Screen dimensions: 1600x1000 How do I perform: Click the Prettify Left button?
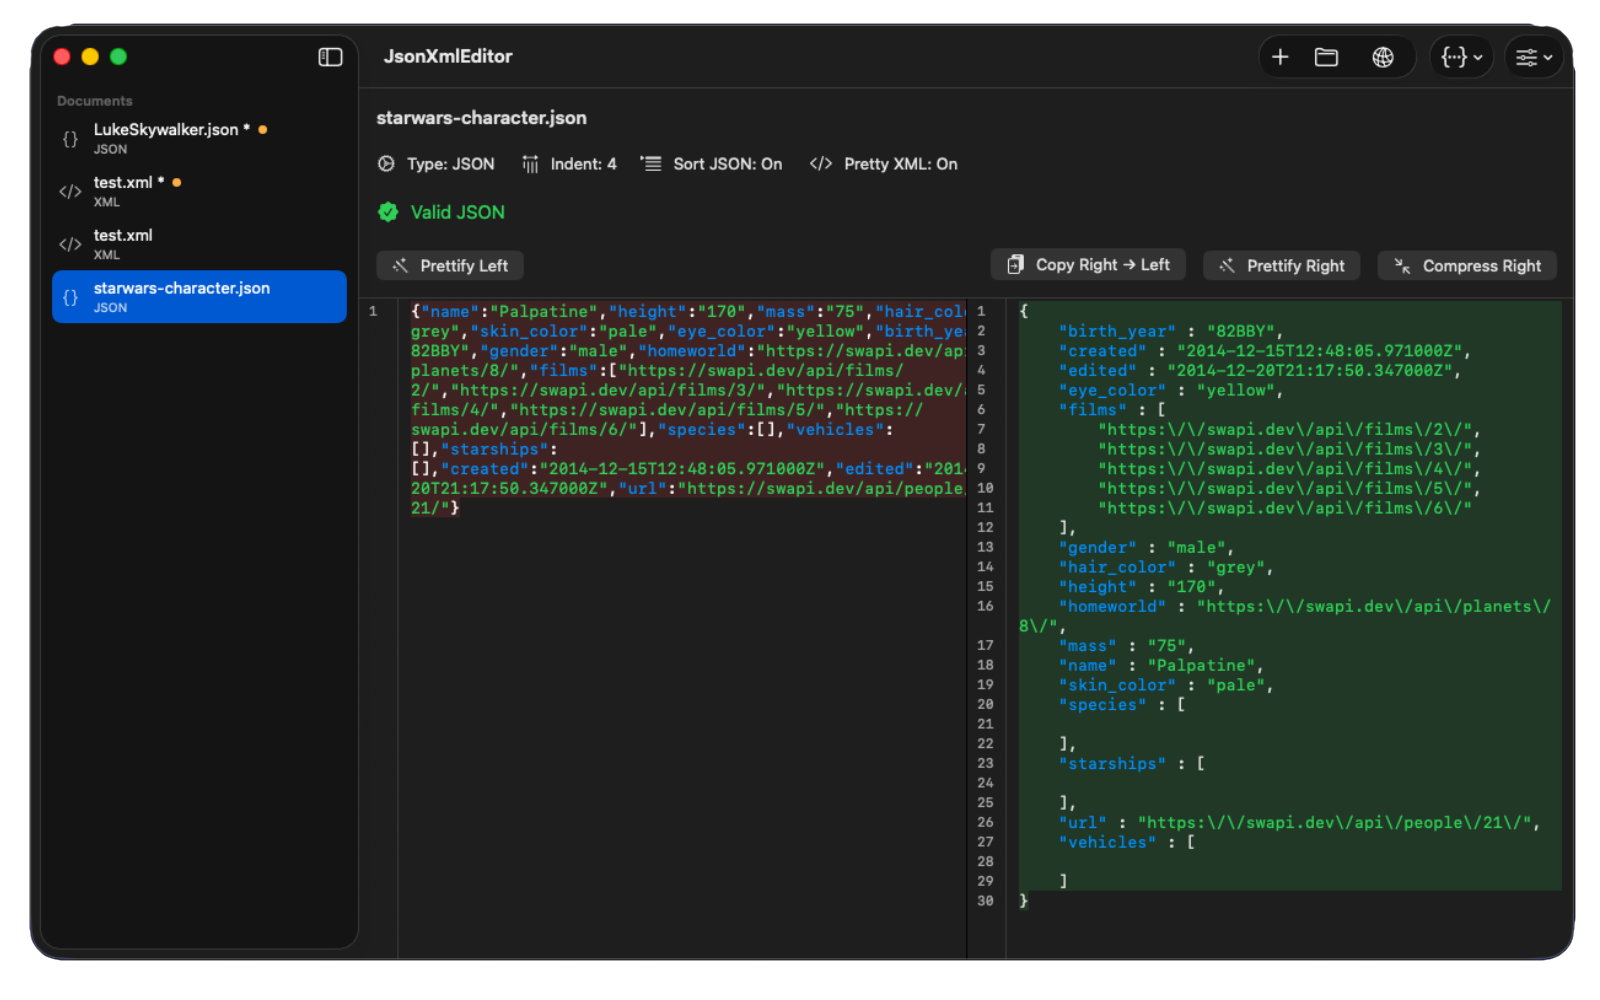449,265
